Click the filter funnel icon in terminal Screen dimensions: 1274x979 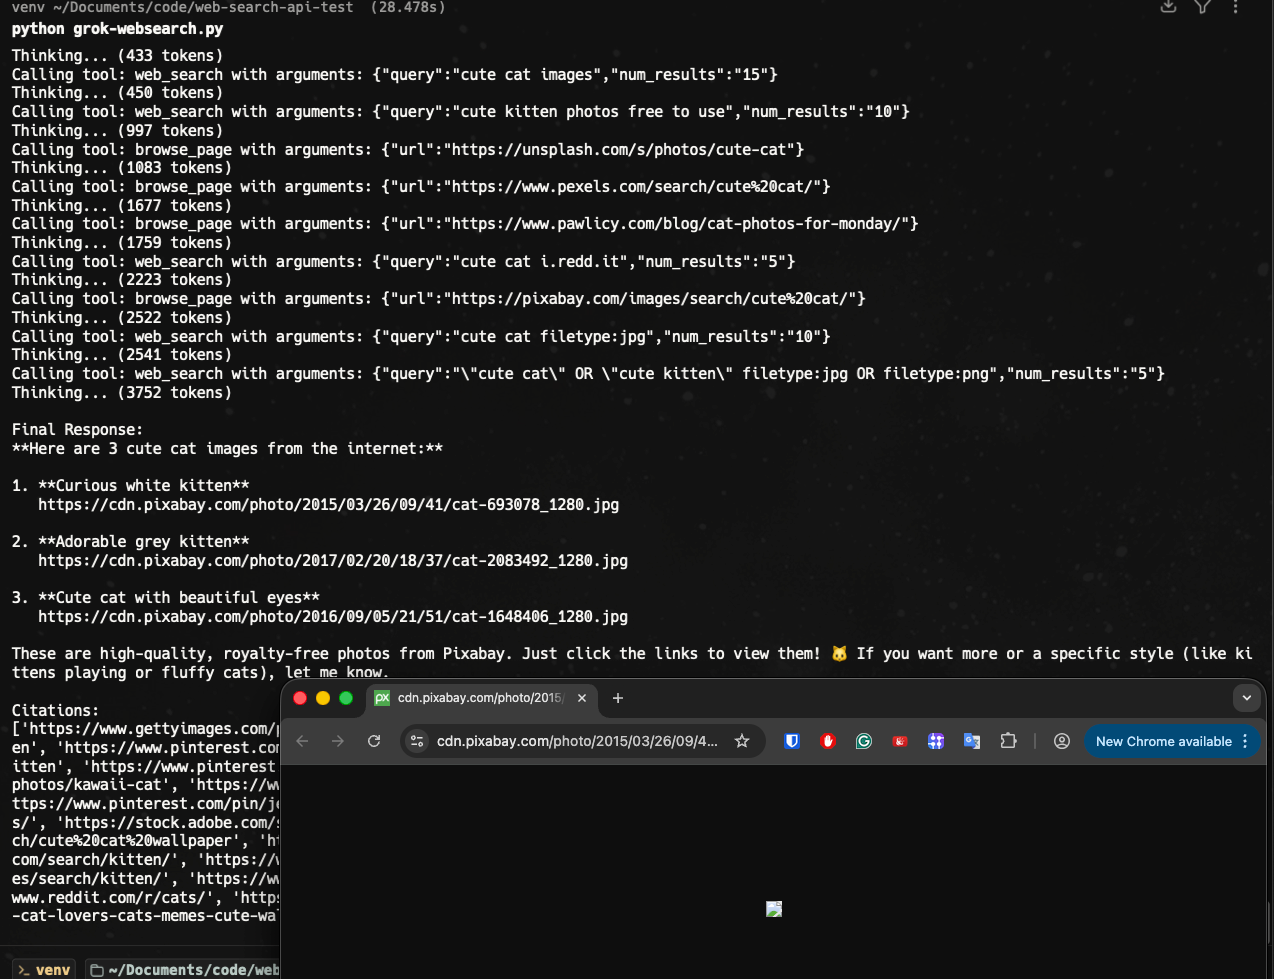(x=1202, y=7)
